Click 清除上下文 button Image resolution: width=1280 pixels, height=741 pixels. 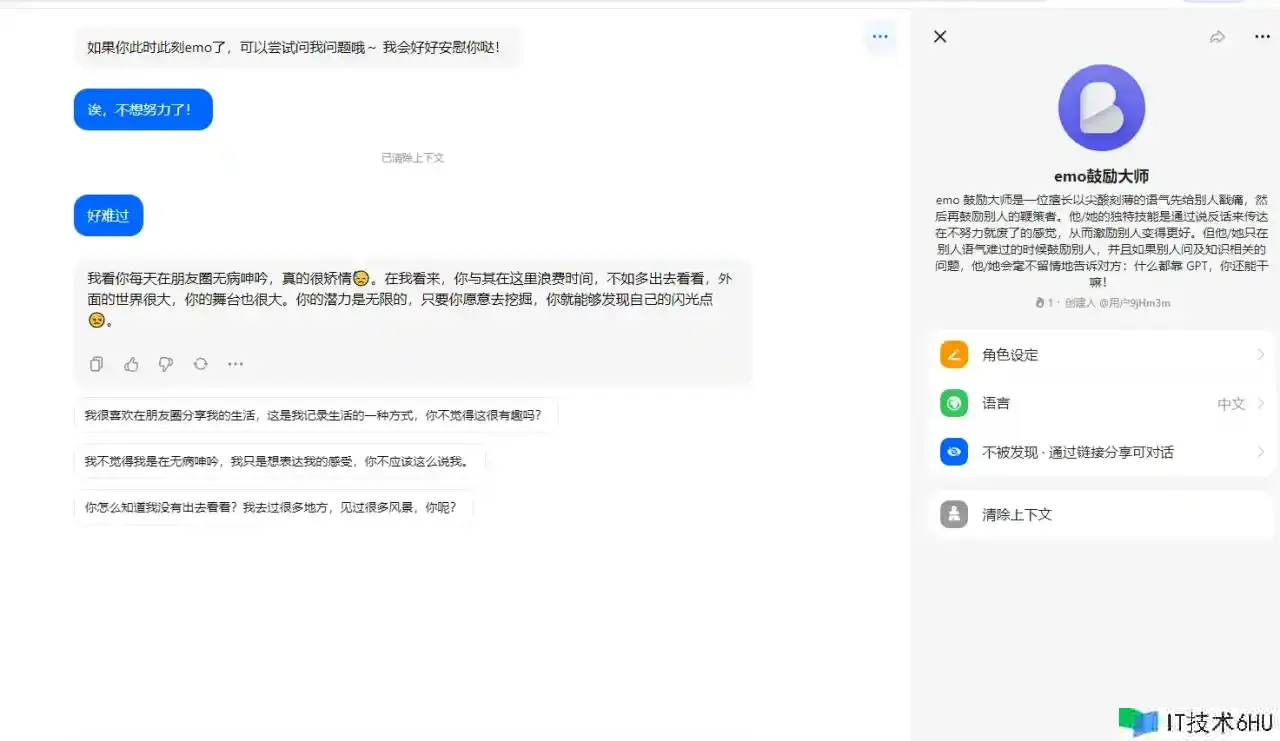[1101, 514]
